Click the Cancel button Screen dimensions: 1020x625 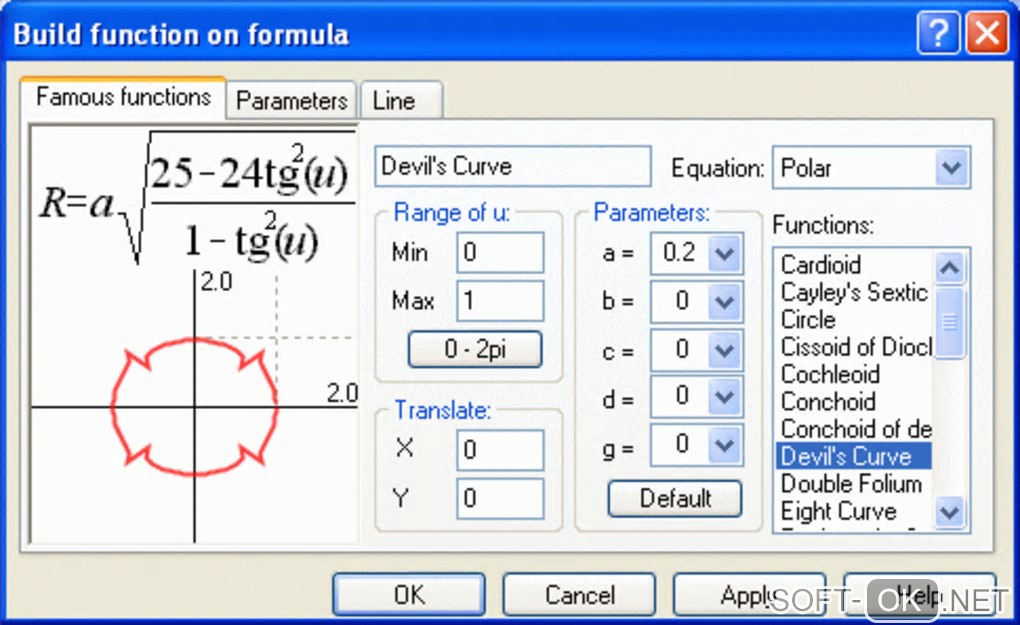[x=579, y=595]
